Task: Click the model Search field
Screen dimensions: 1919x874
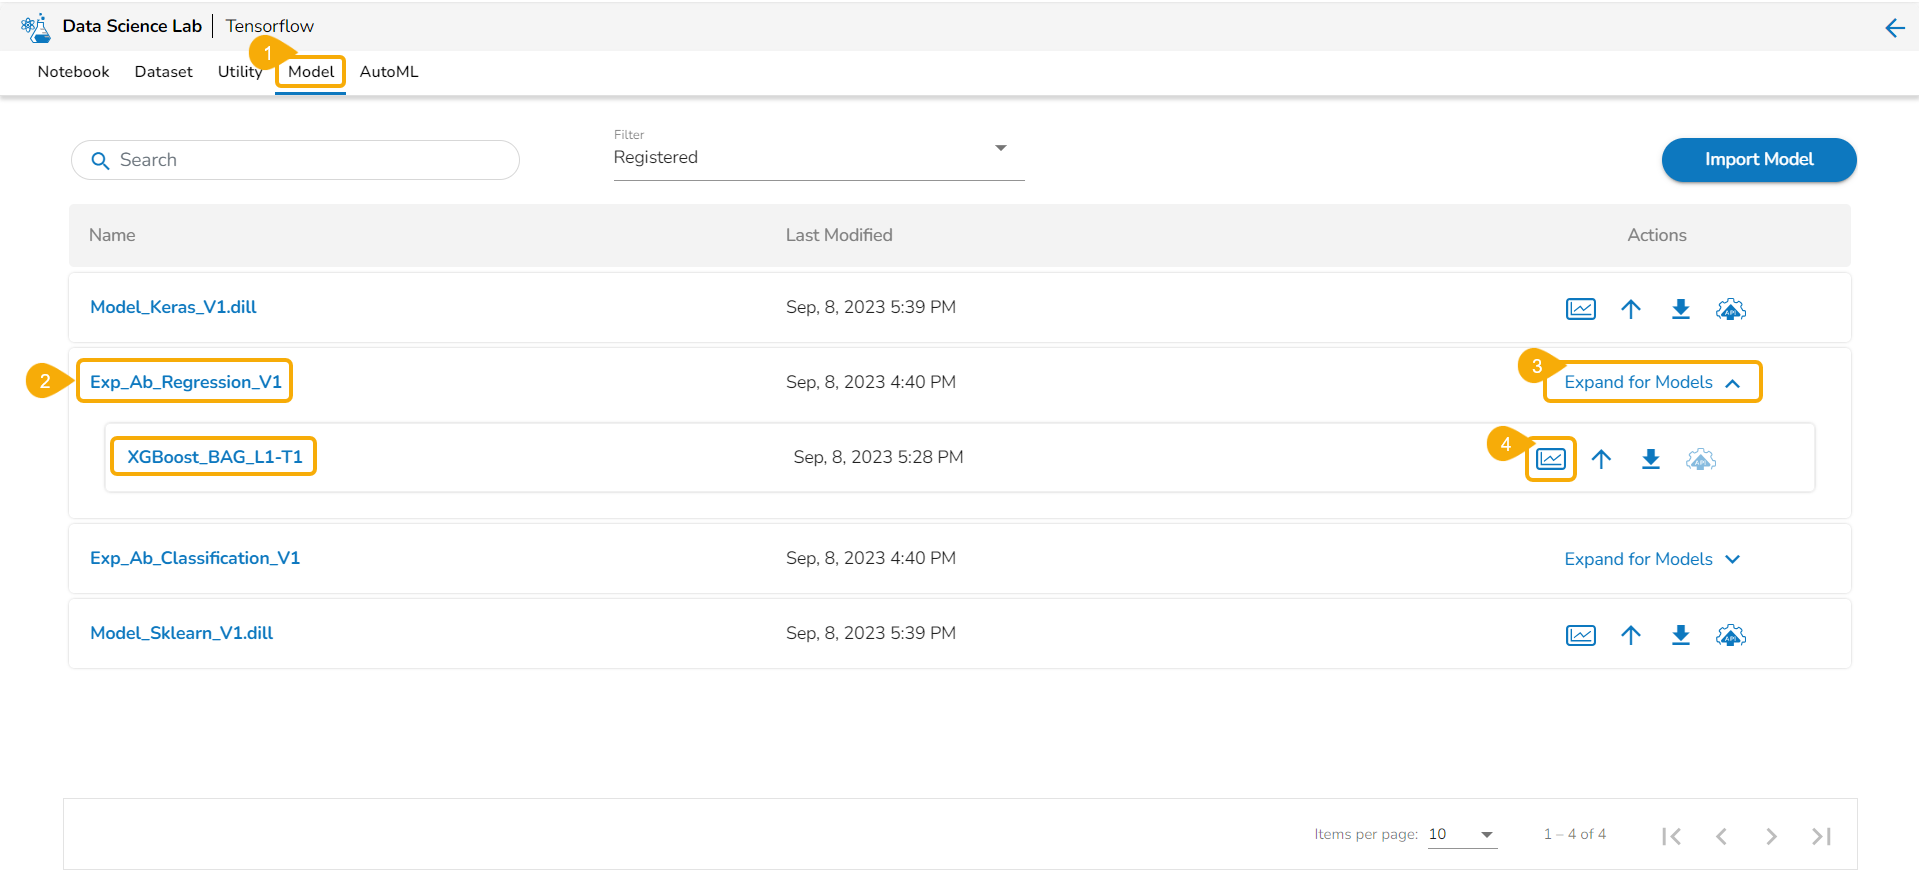Action: tap(295, 160)
